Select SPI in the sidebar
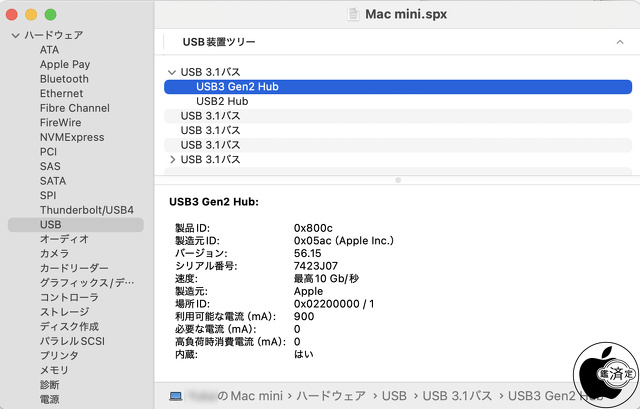Image resolution: width=640 pixels, height=409 pixels. pos(48,196)
